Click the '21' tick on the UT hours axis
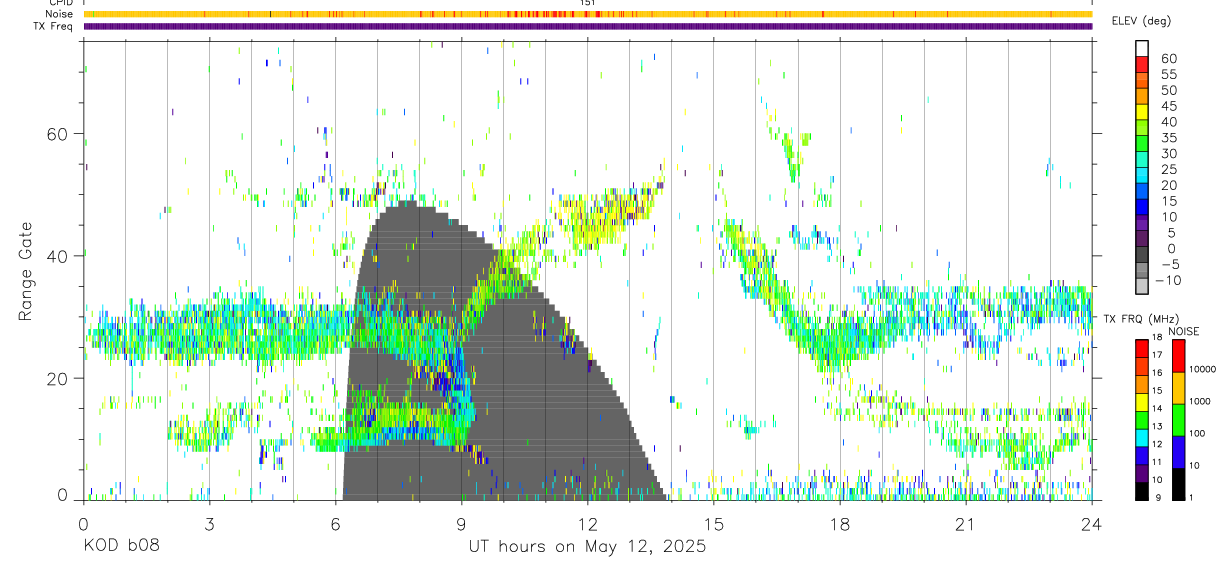The height and width of the screenshot is (567, 1228). tap(965, 523)
